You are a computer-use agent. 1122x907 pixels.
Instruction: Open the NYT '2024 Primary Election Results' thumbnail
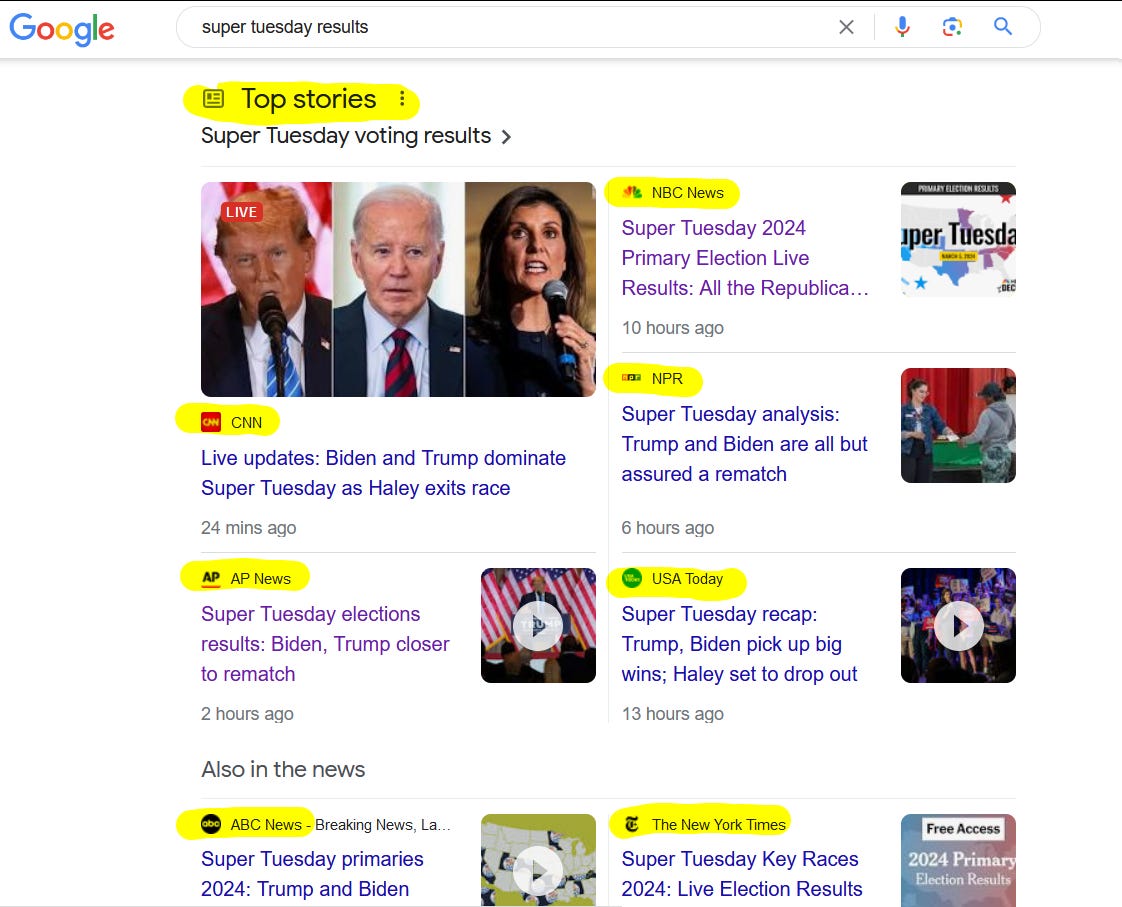958,861
